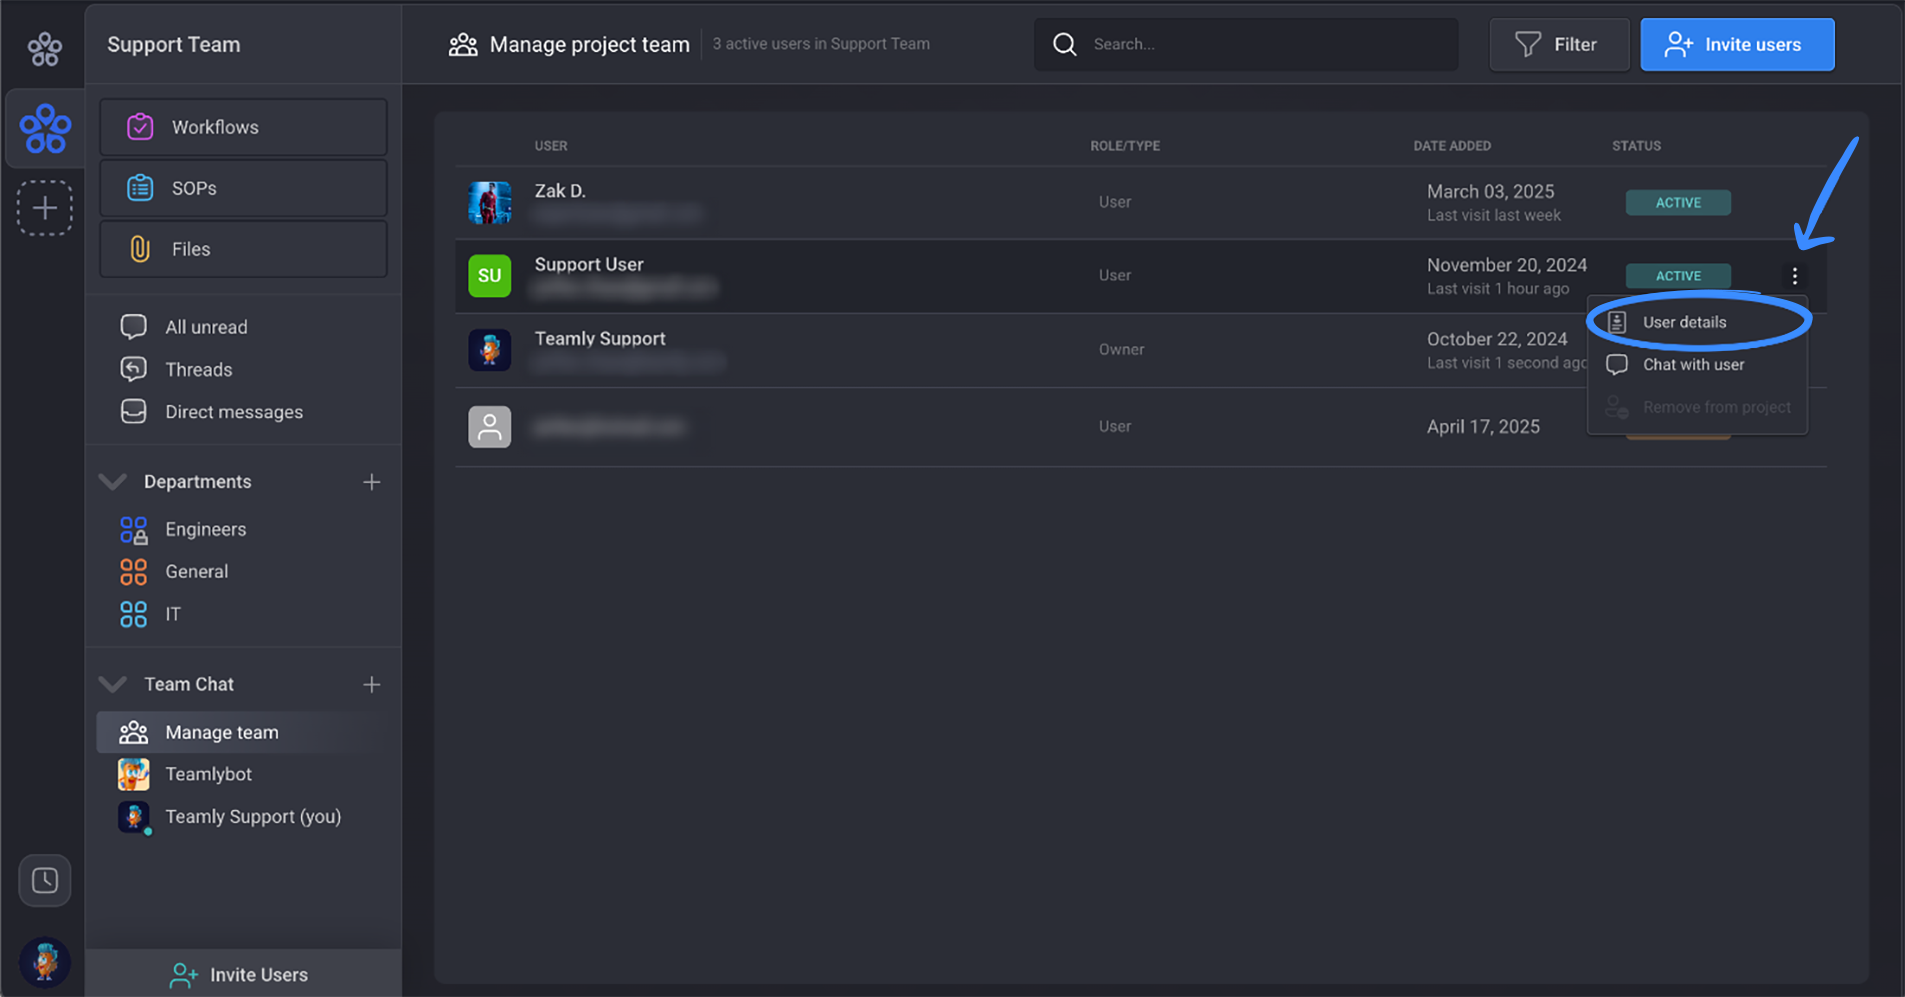
Task: Click the blue Invite users button
Action: pos(1737,44)
